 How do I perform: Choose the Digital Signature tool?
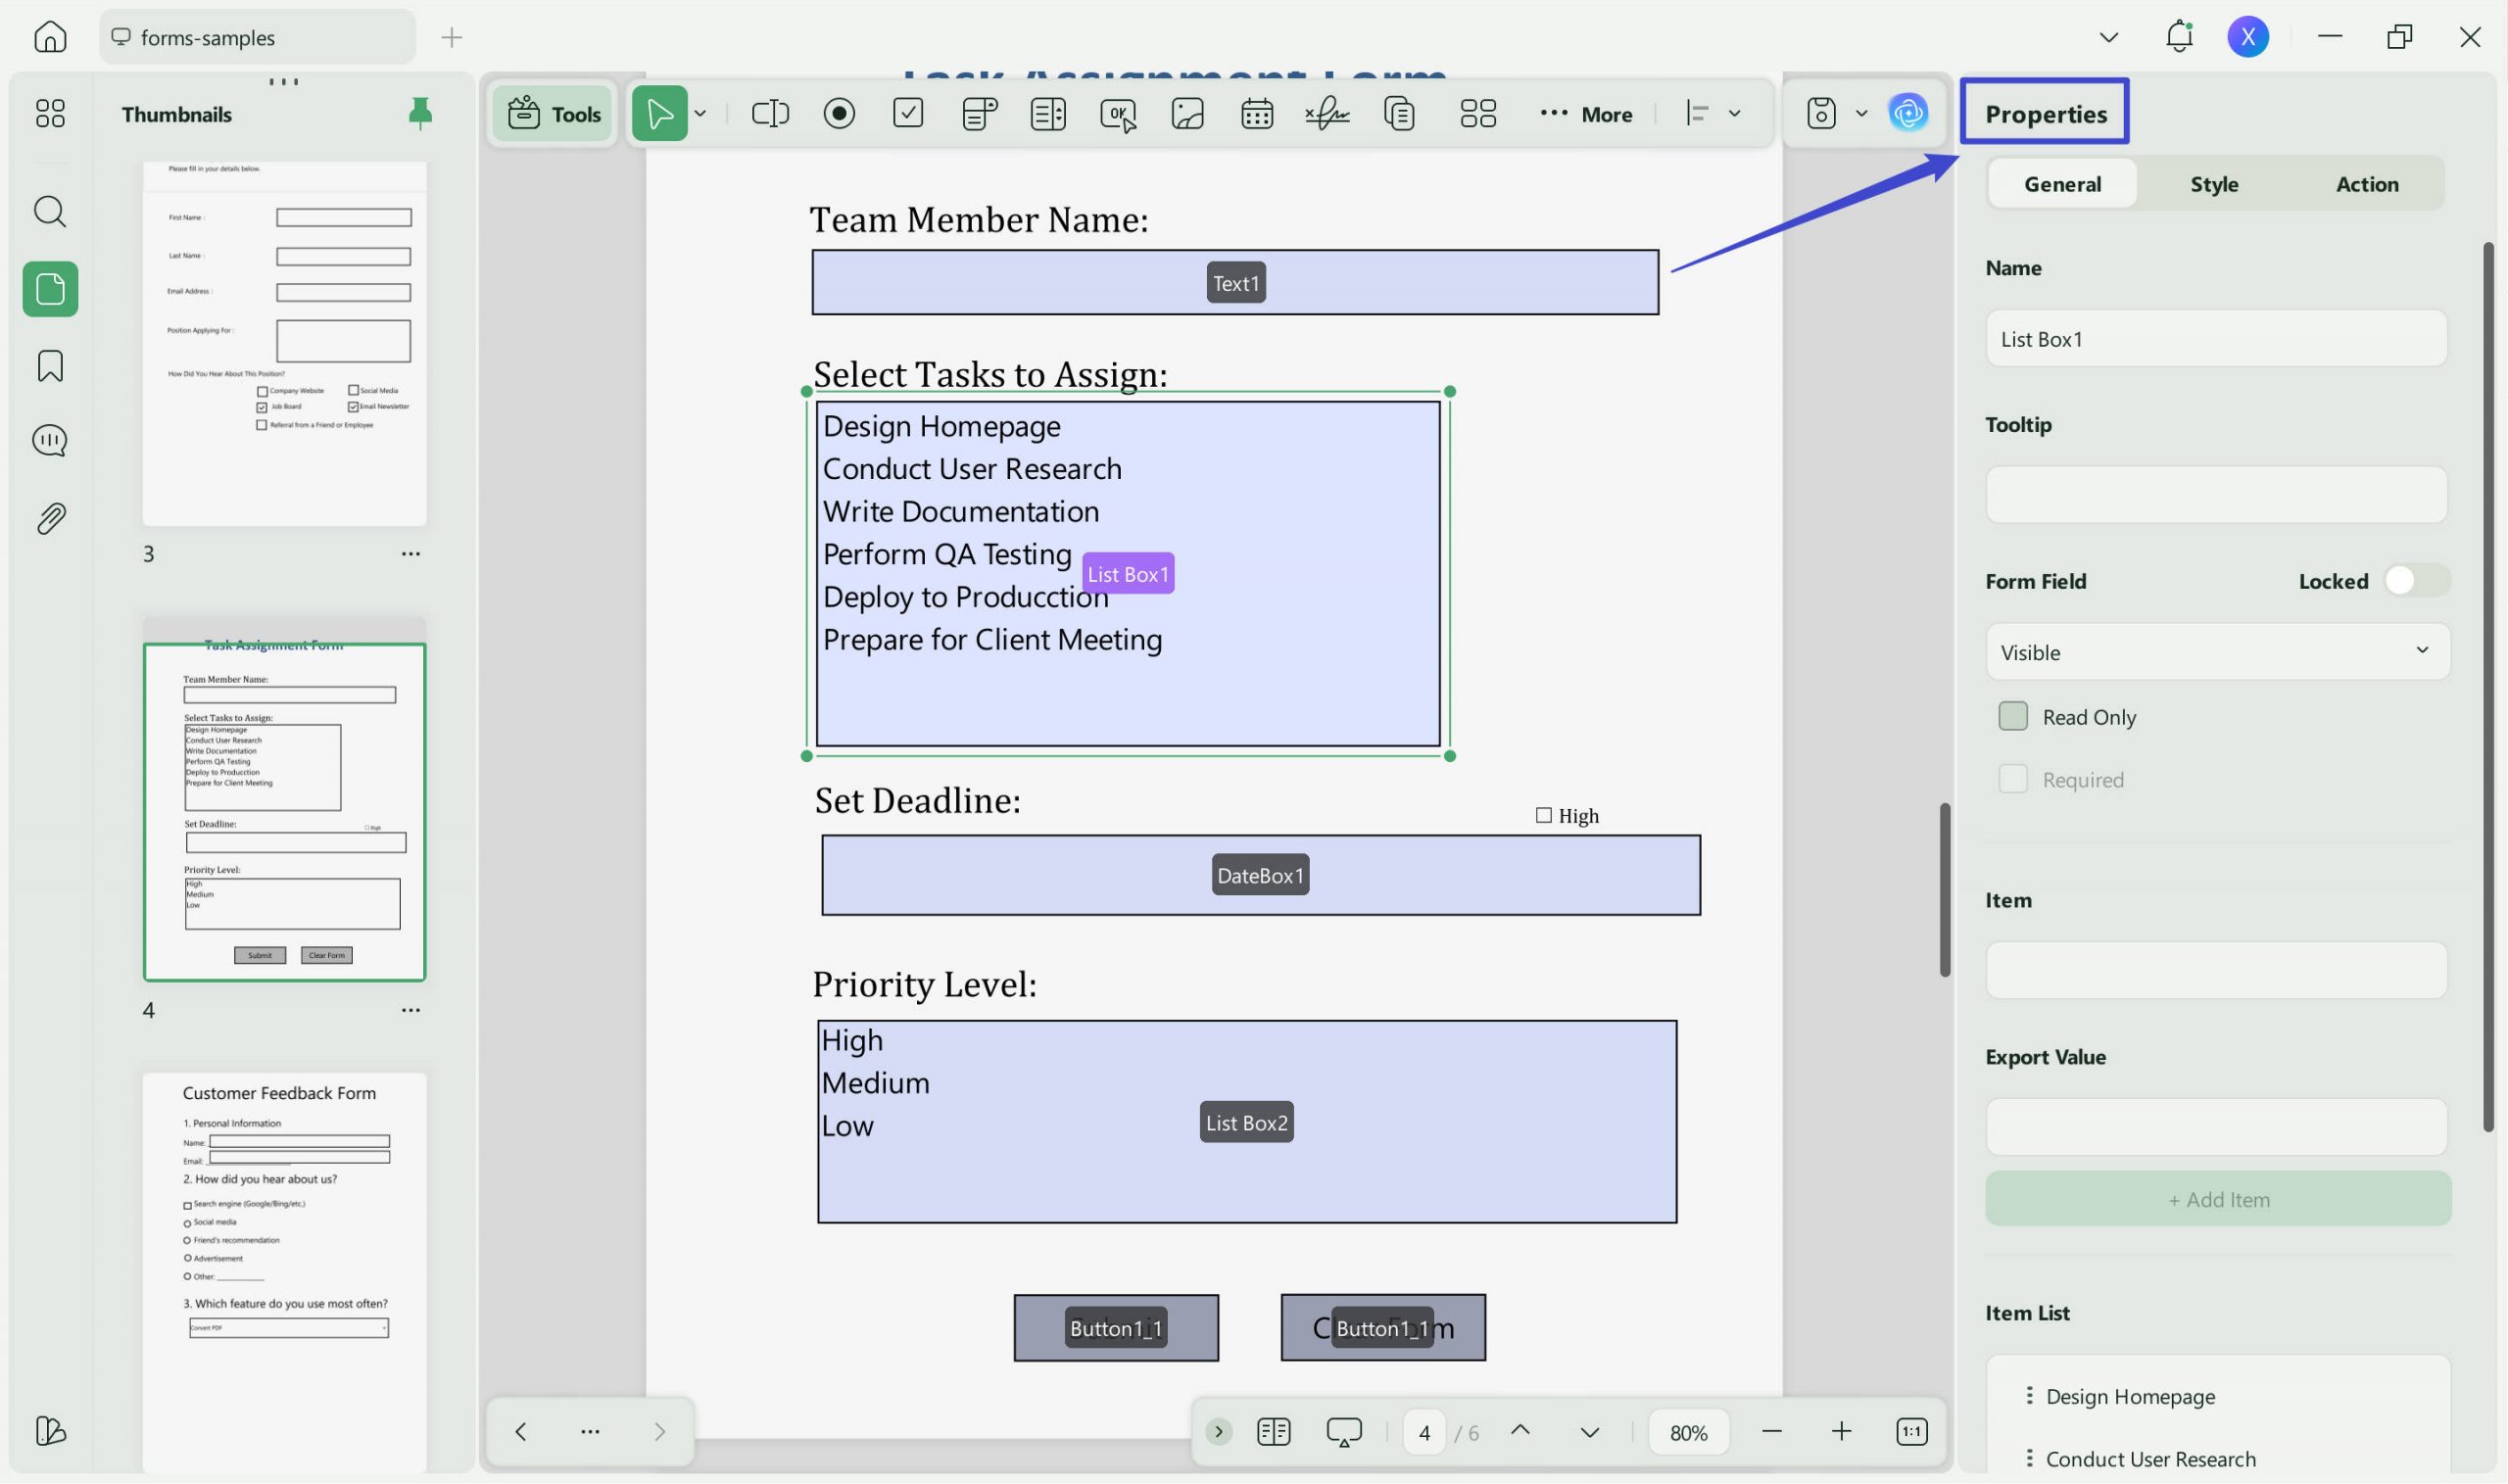(1327, 113)
